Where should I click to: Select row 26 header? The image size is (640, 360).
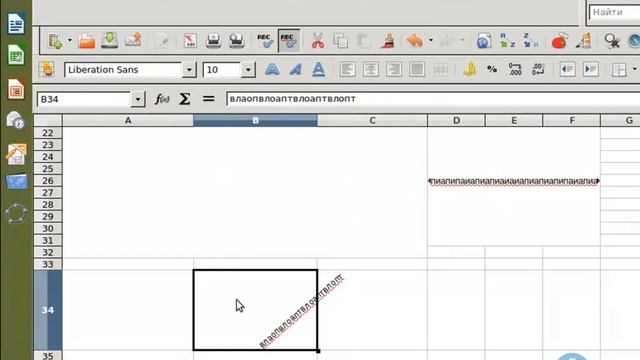pyautogui.click(x=48, y=180)
